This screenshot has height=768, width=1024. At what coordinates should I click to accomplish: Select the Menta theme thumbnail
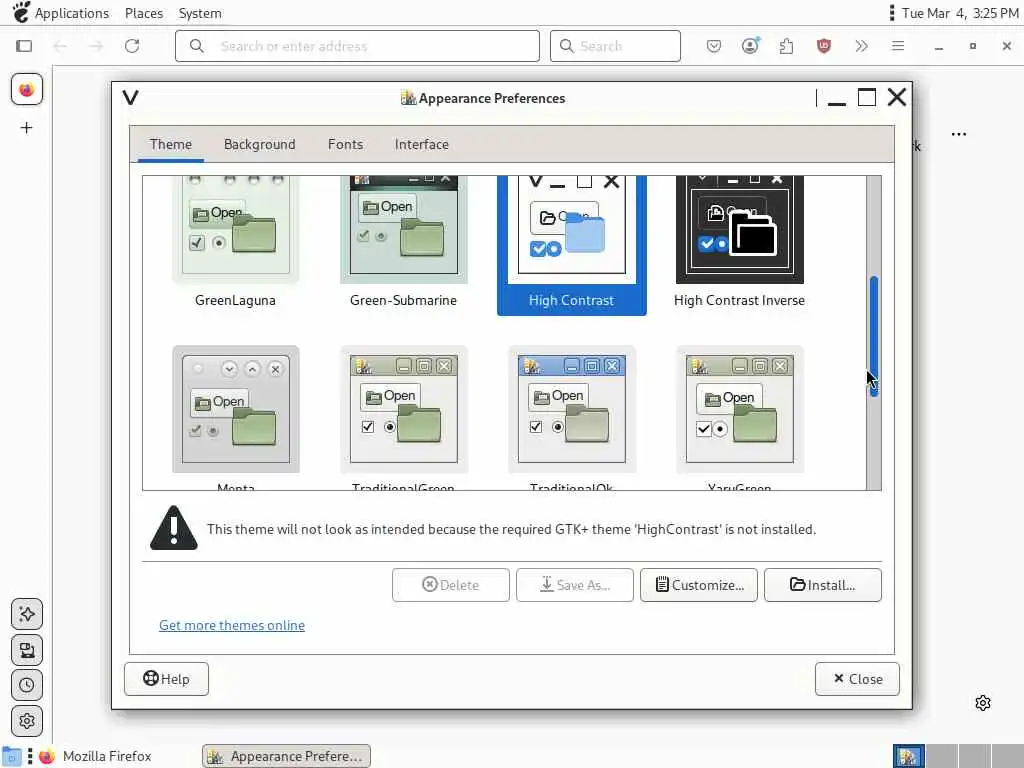(x=236, y=409)
